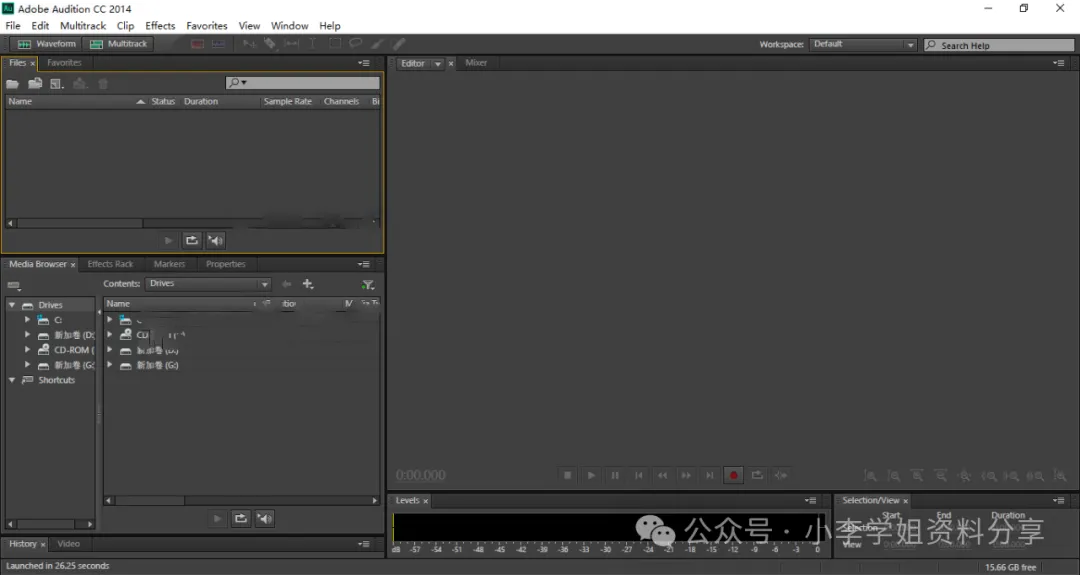Click Move Playhead to Previous button

(638, 475)
